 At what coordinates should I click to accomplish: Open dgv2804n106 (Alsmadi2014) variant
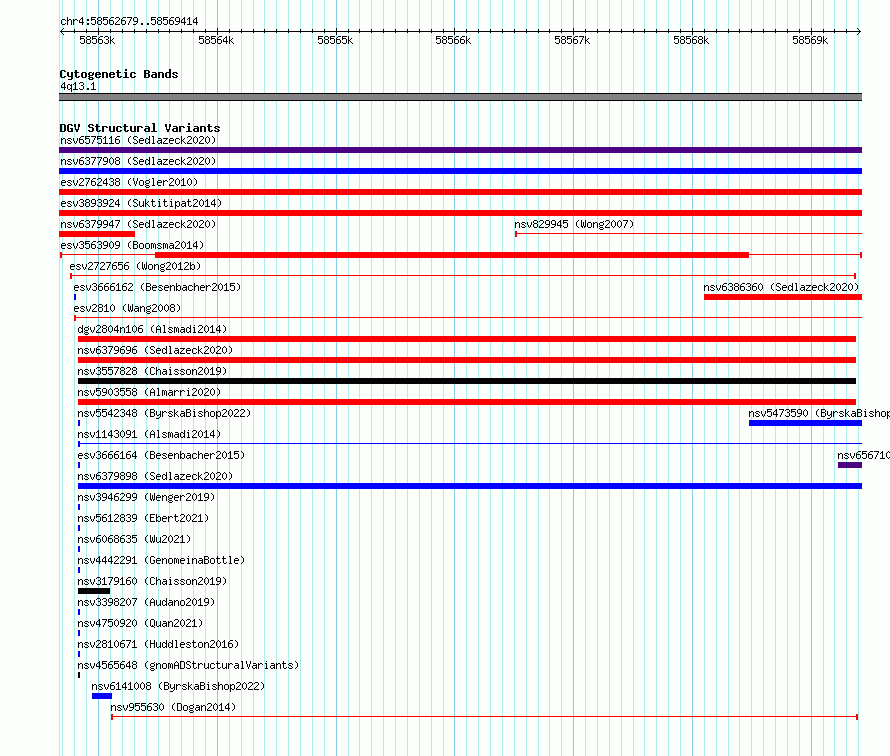pos(152,329)
